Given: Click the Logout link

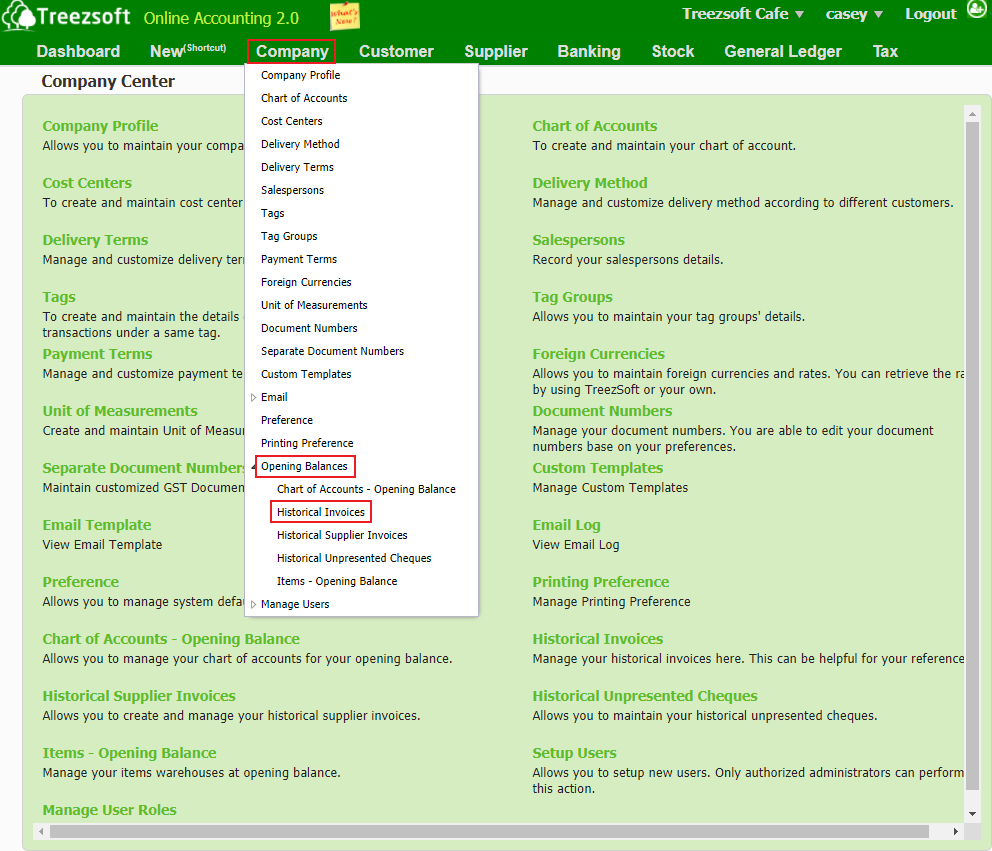Looking at the screenshot, I should point(930,14).
